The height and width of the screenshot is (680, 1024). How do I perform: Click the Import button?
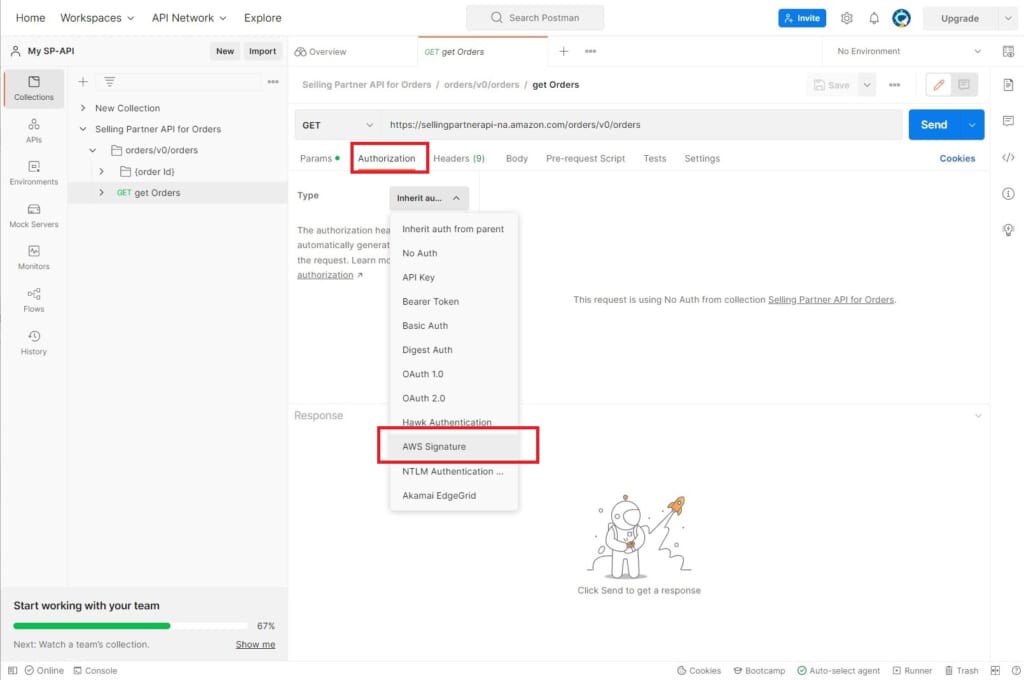pyautogui.click(x=263, y=51)
